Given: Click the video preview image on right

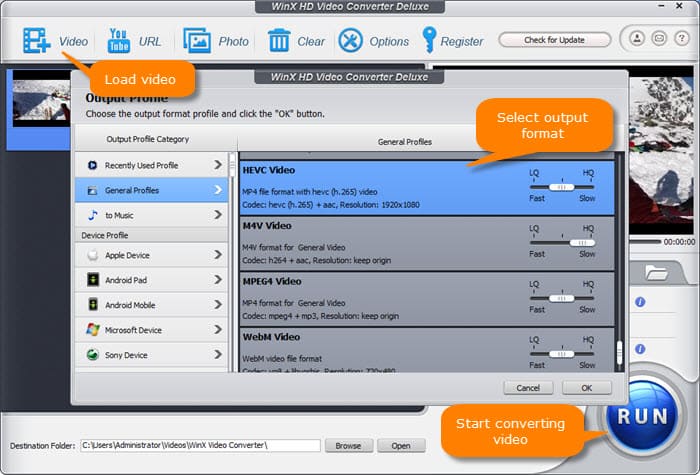Looking at the screenshot, I should (x=662, y=151).
